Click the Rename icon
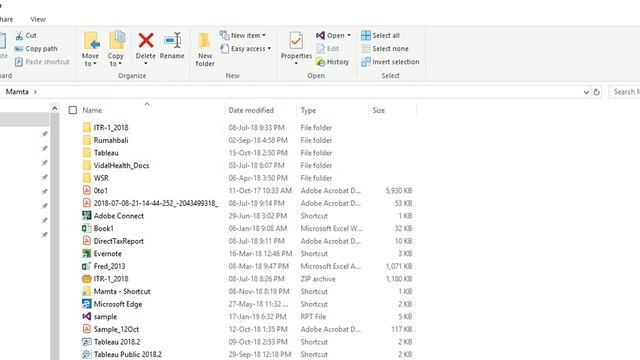 (x=173, y=40)
